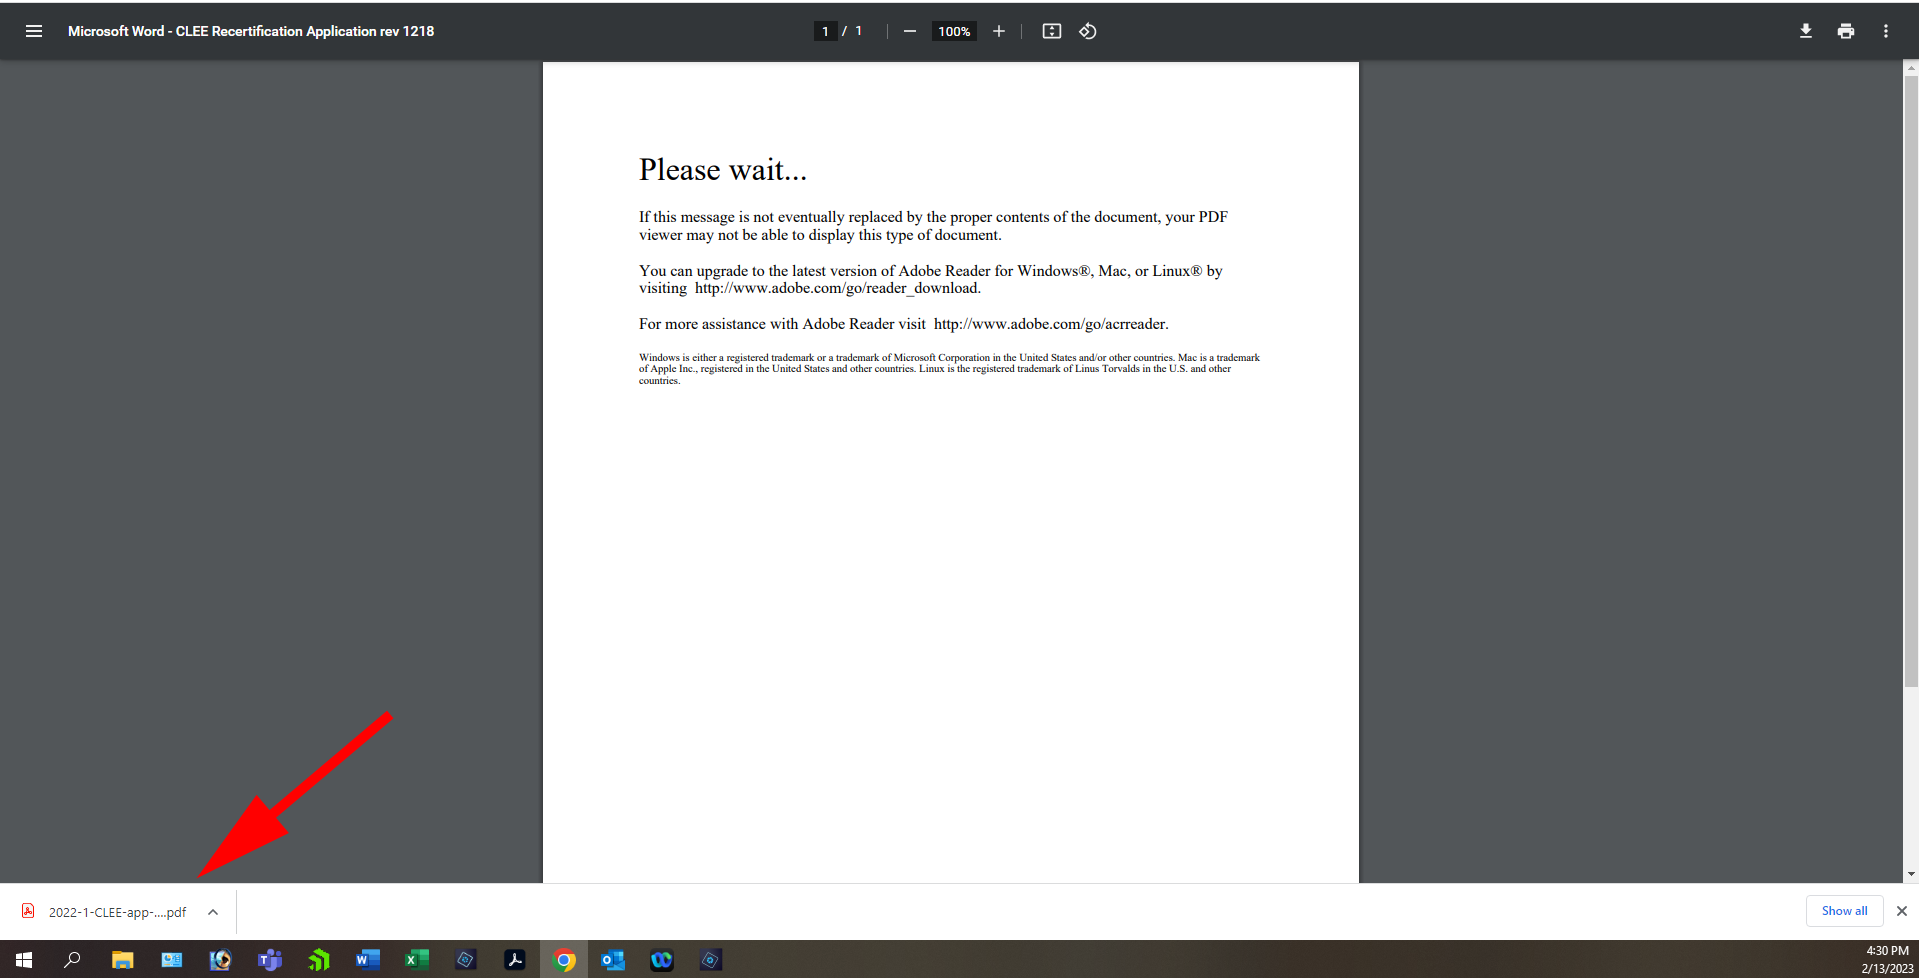Click the 100% zoom level field
Image resolution: width=1919 pixels, height=978 pixels.
point(953,31)
